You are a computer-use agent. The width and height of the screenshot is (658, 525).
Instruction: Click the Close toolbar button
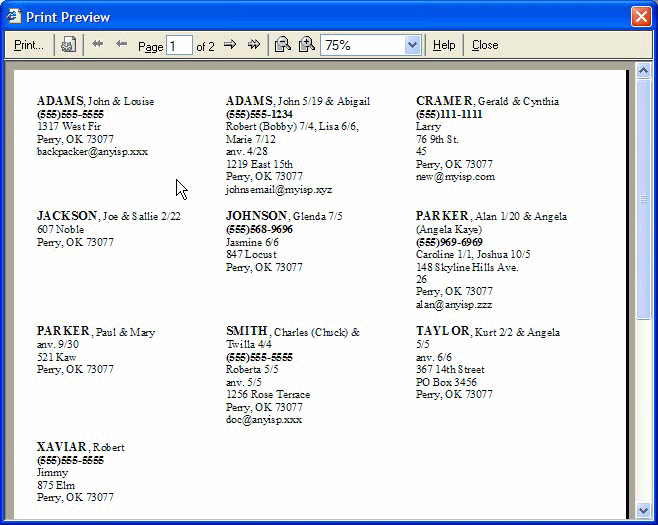[485, 45]
